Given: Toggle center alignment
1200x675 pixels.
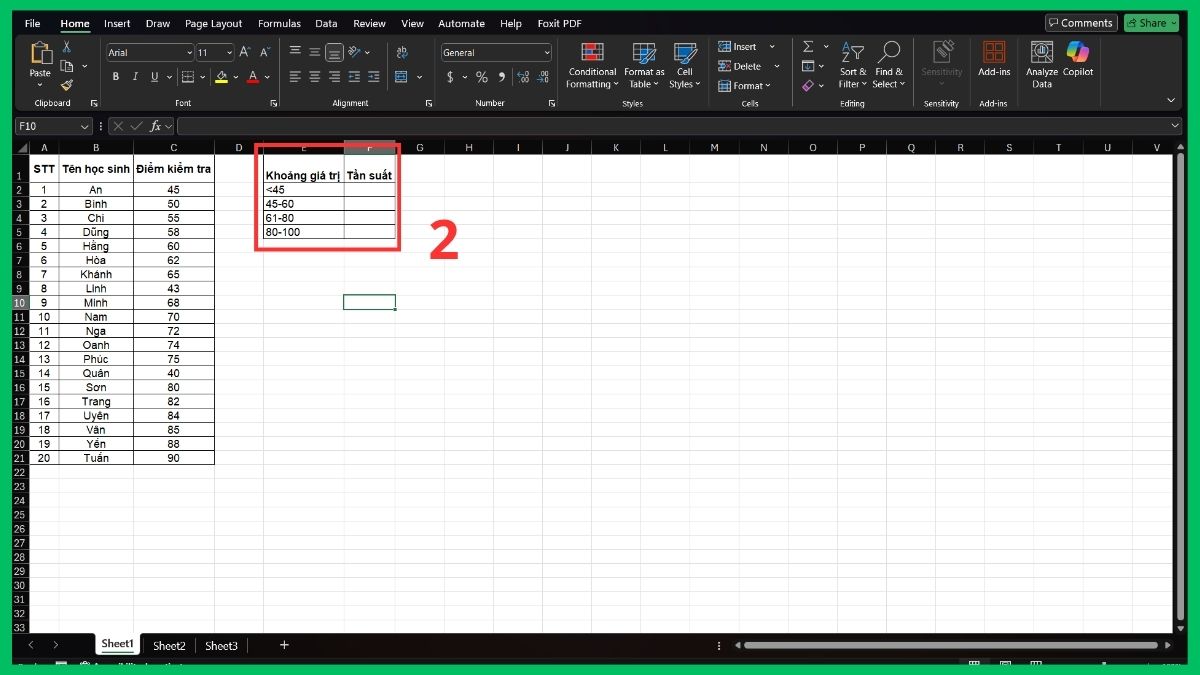Looking at the screenshot, I should pyautogui.click(x=313, y=77).
